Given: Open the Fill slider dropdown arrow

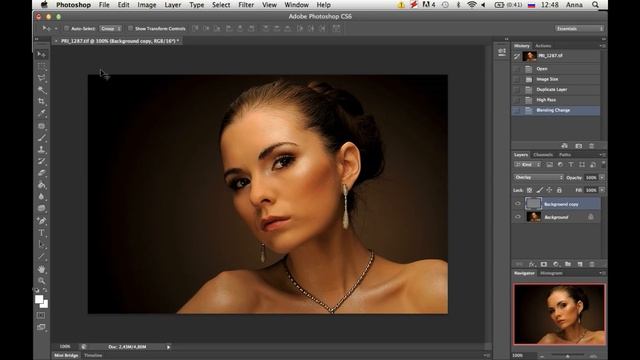Looking at the screenshot, I should (x=602, y=190).
